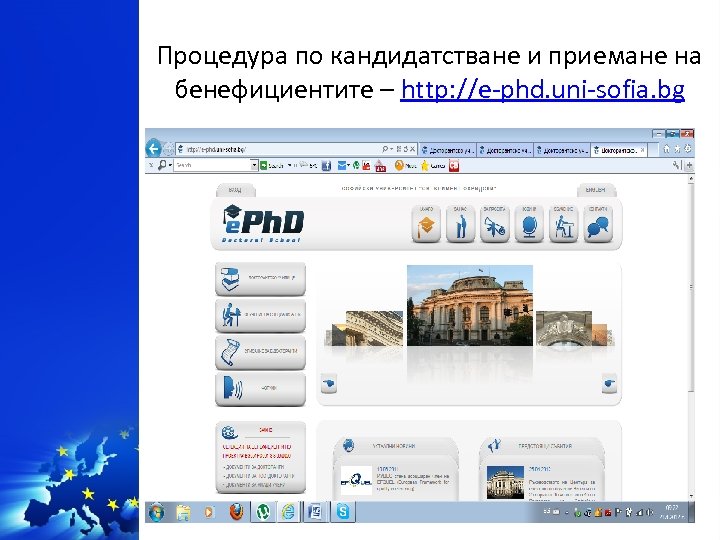Go to previous slide with left pointing hand
The height and width of the screenshot is (540, 720).
(x=329, y=383)
